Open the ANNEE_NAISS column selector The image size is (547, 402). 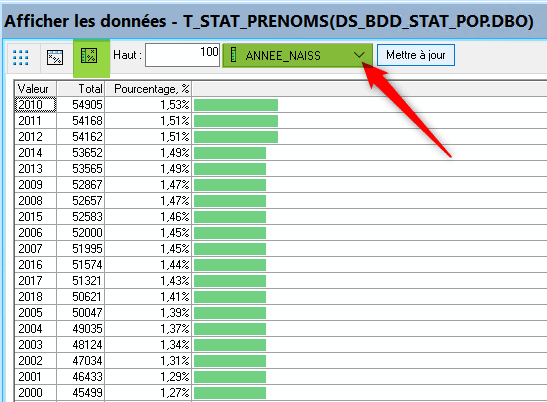tap(297, 55)
